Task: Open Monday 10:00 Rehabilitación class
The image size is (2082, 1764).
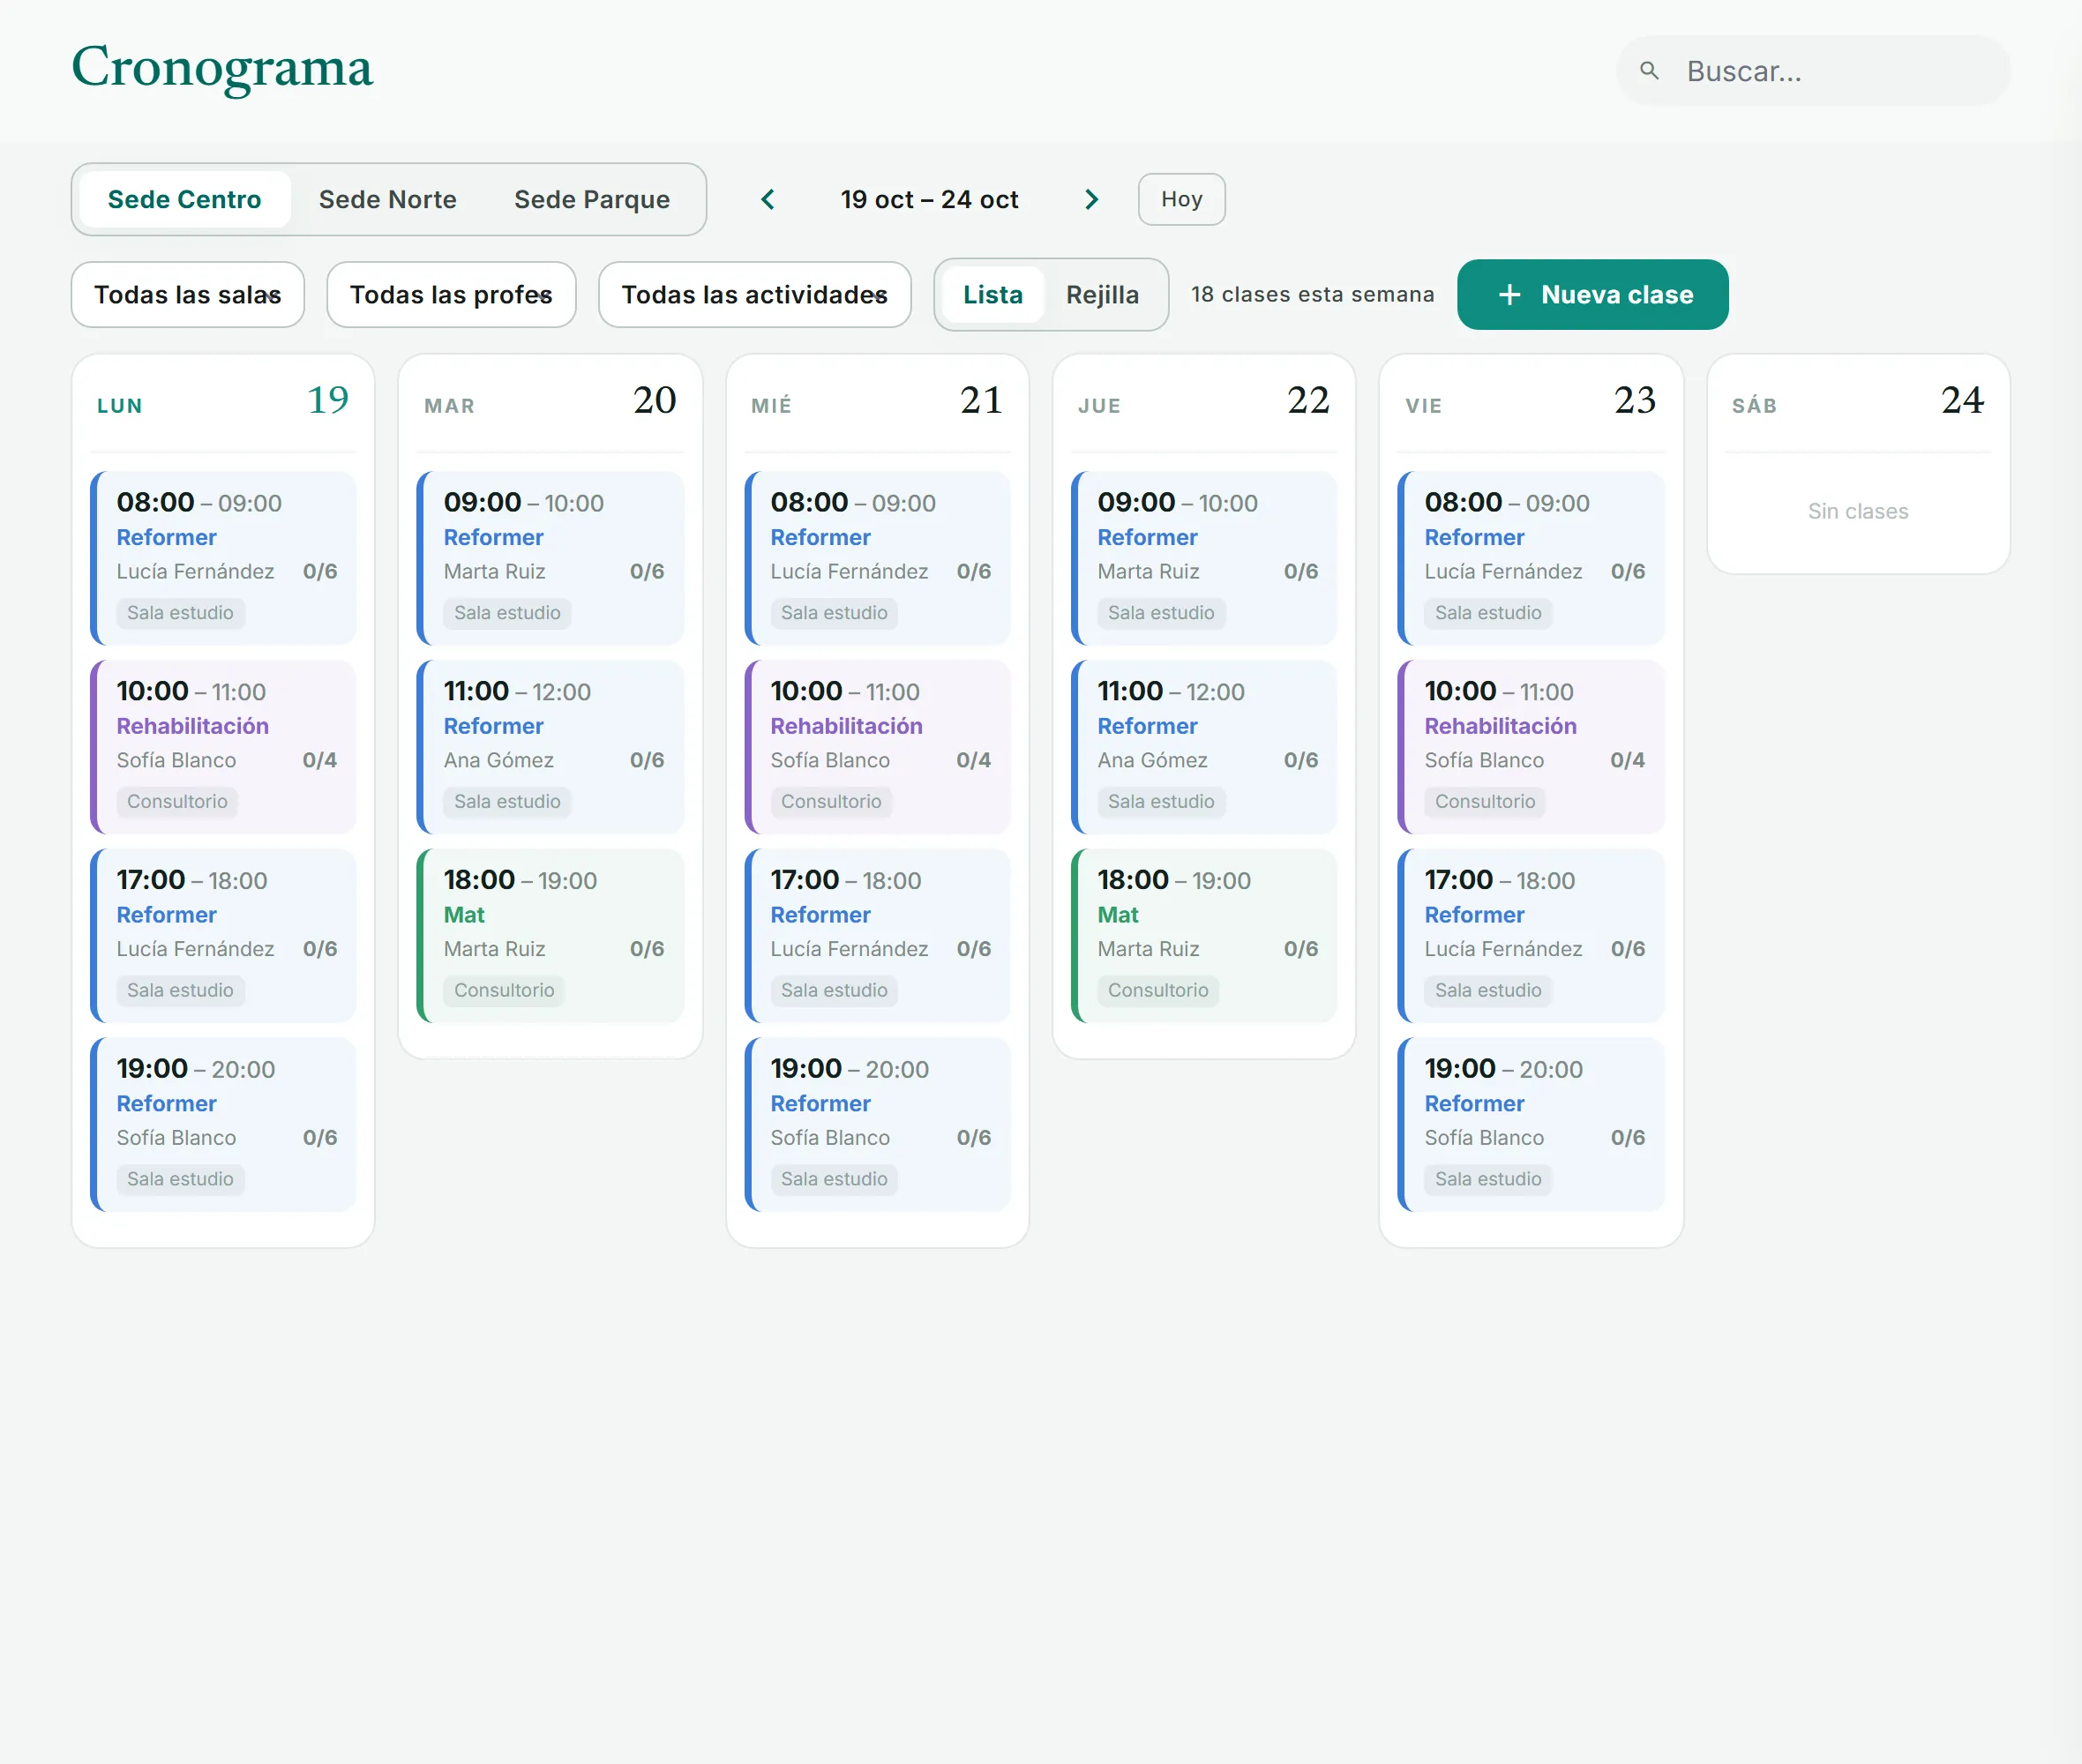Action: pos(223,747)
